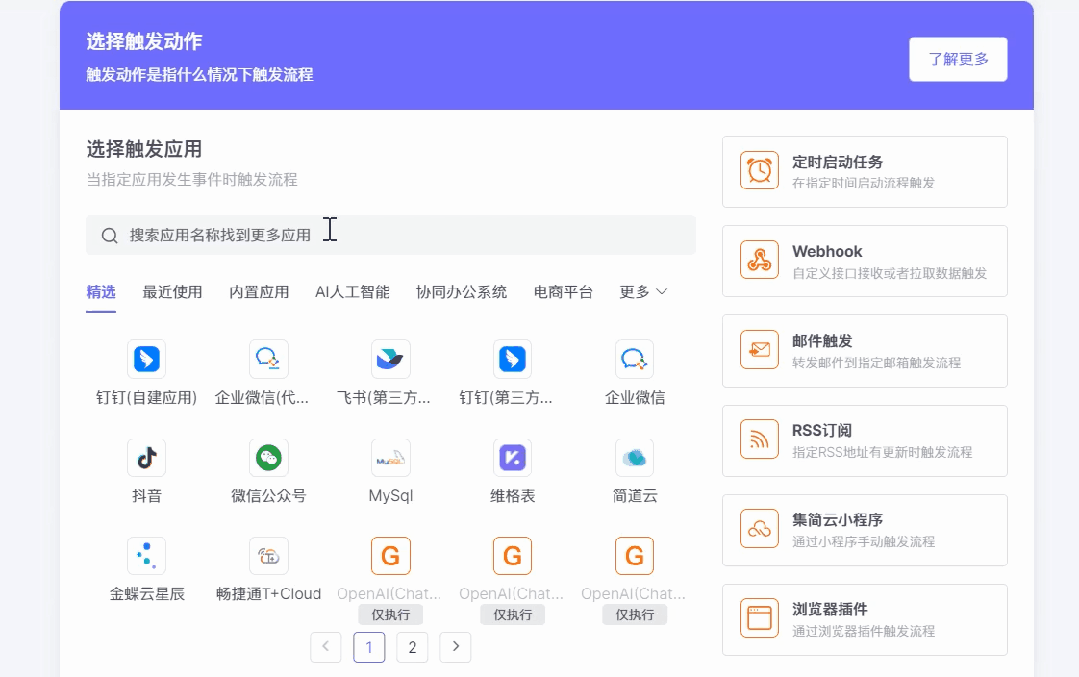Jump to page 2 in pagination
The height and width of the screenshot is (677, 1079).
point(412,647)
